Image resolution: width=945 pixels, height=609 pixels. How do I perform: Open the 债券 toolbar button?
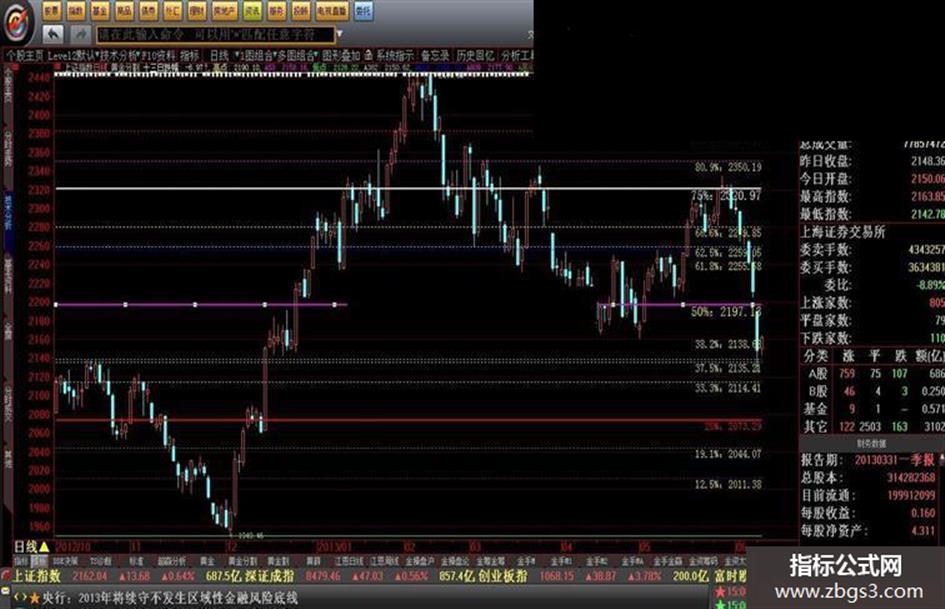[x=148, y=11]
